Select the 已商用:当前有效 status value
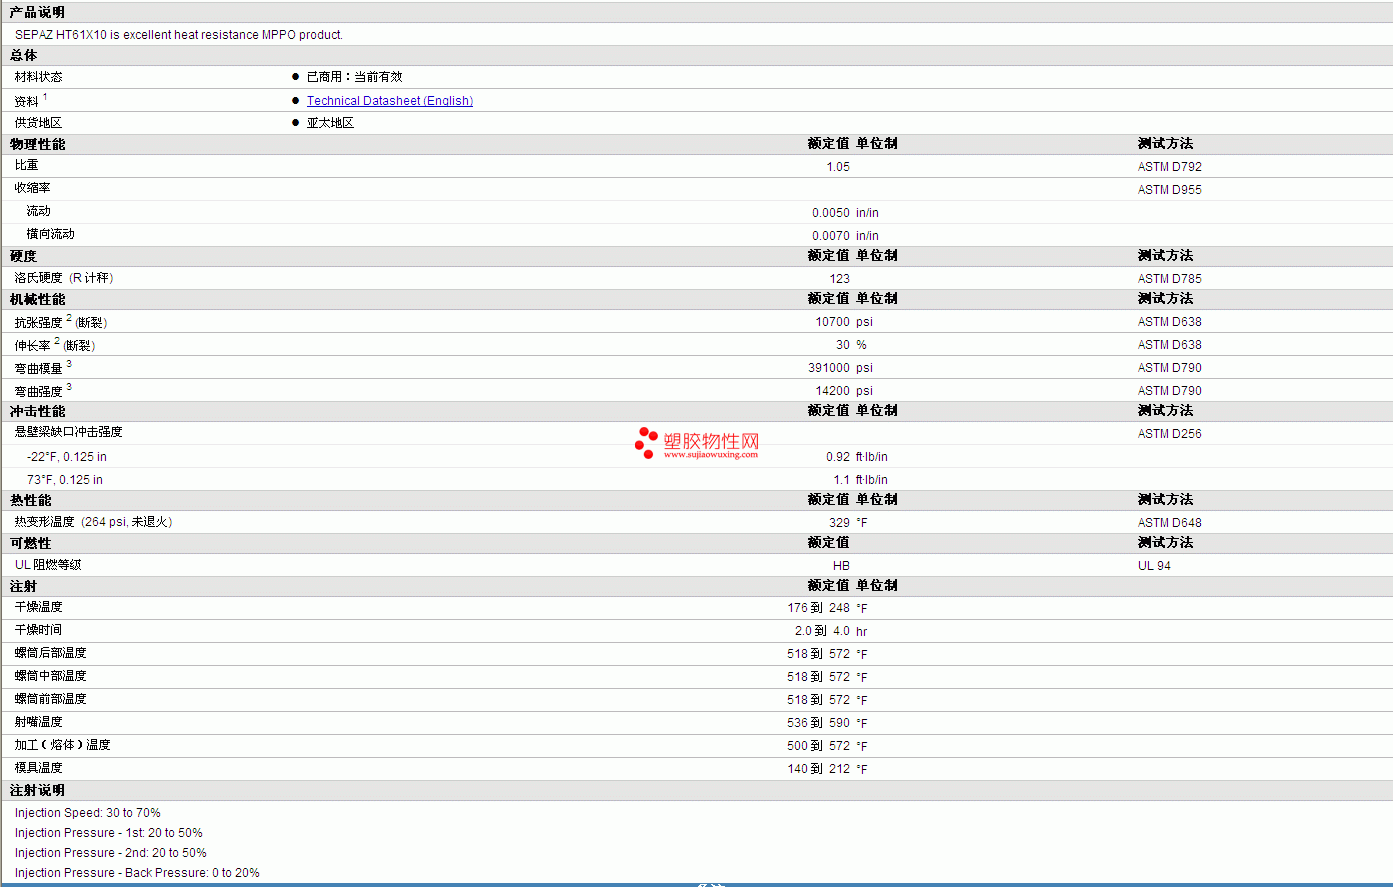Image resolution: width=1393 pixels, height=887 pixels. click(x=354, y=77)
